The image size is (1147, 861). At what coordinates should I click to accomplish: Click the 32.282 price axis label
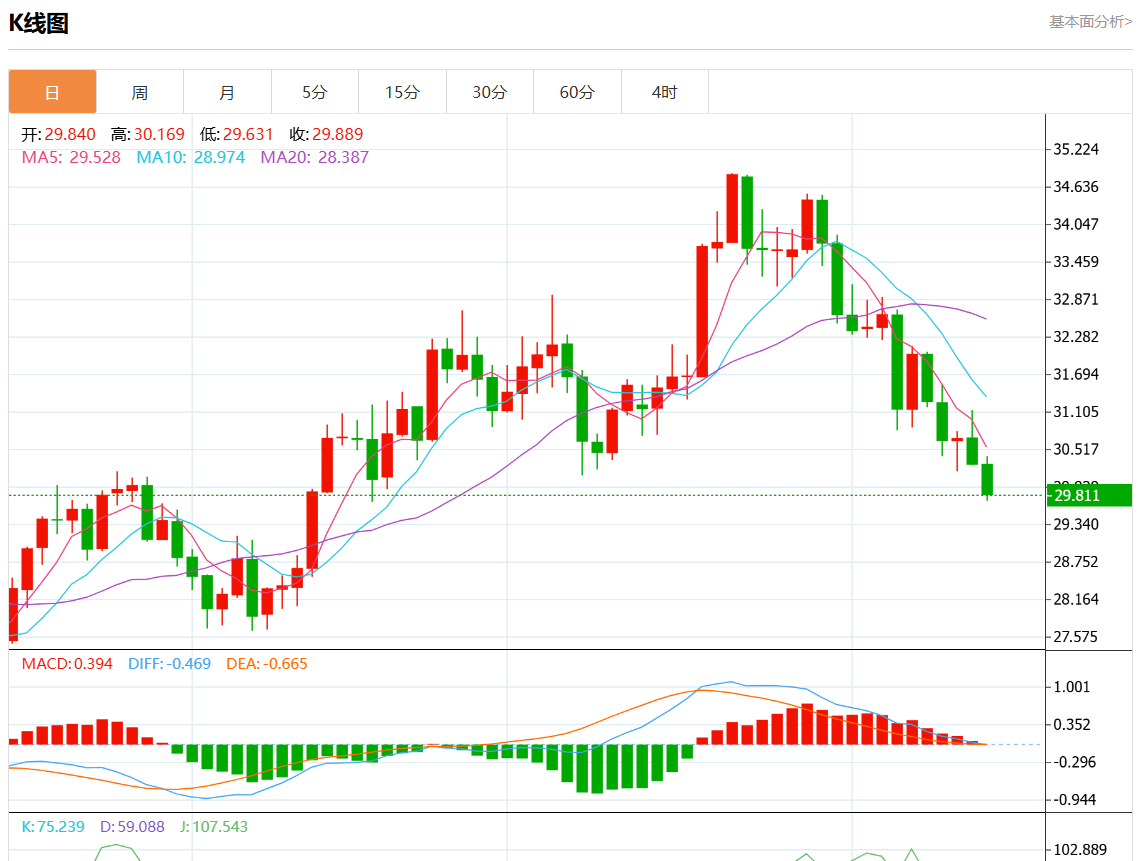(1075, 337)
